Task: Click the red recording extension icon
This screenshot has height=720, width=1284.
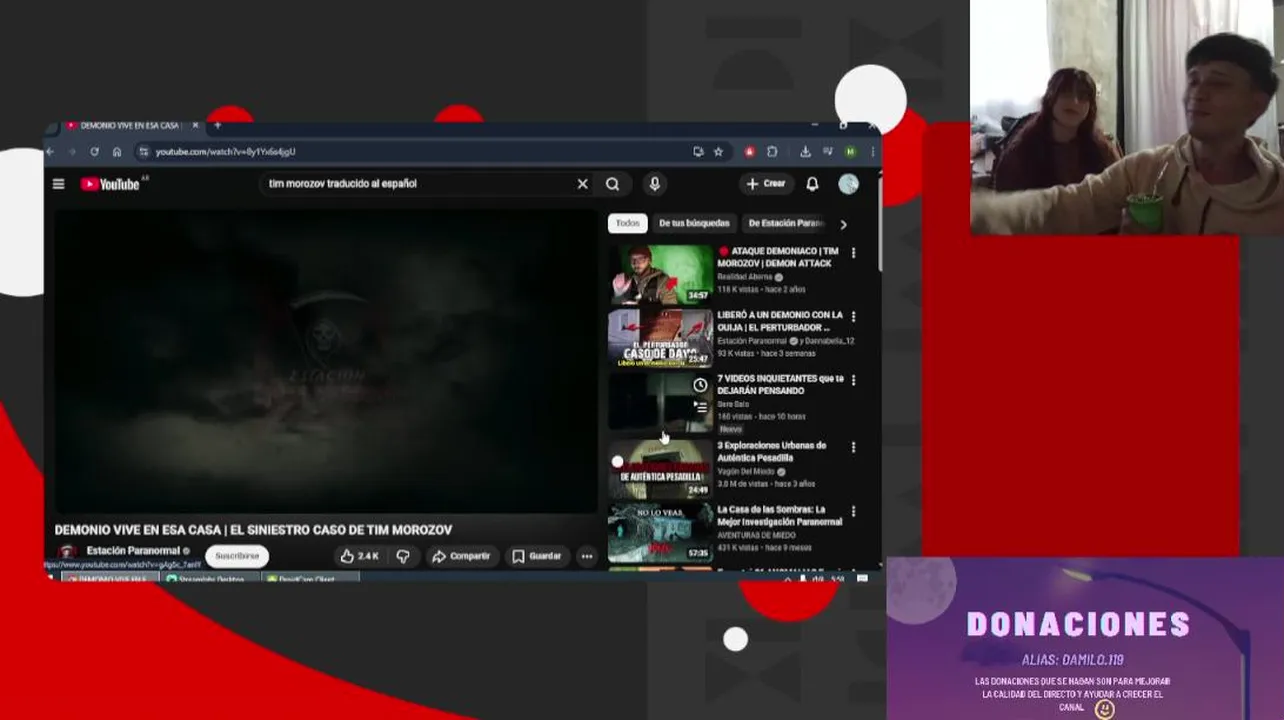Action: 749,152
